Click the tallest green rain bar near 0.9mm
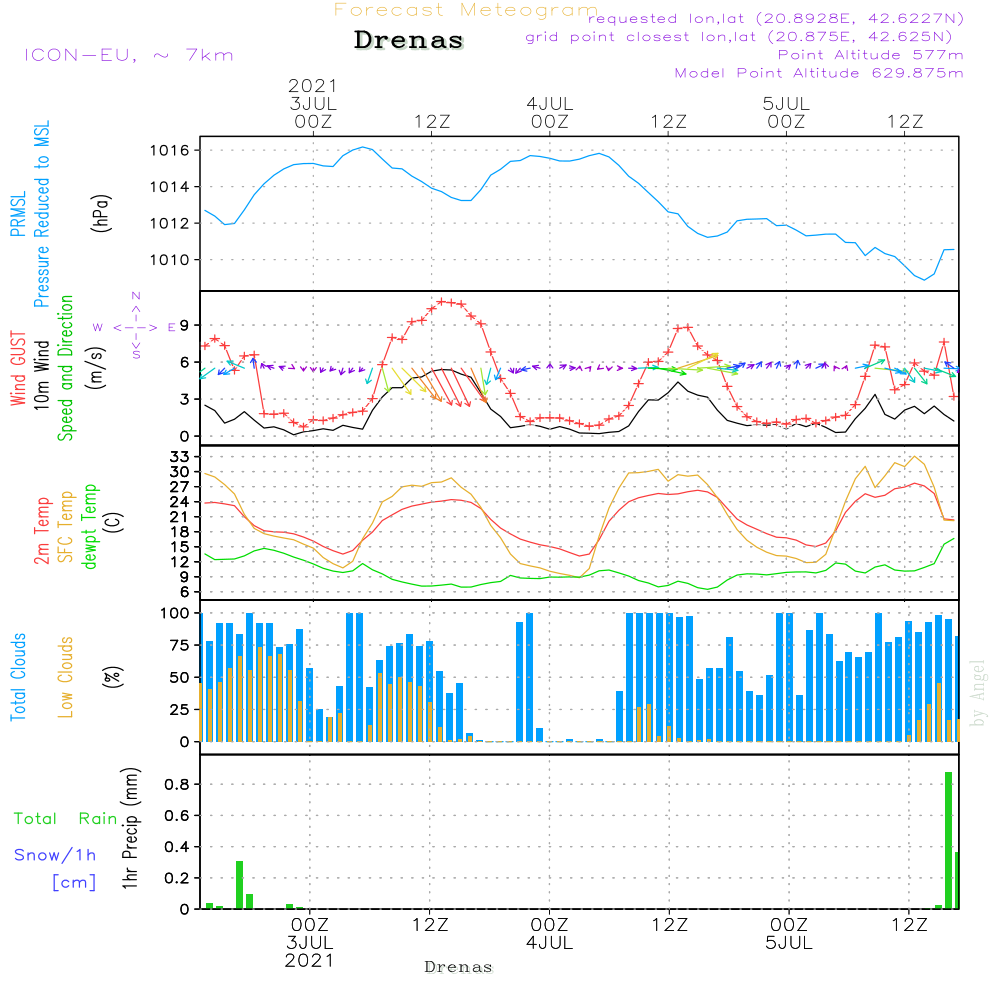The image size is (1000, 1000). pos(948,840)
